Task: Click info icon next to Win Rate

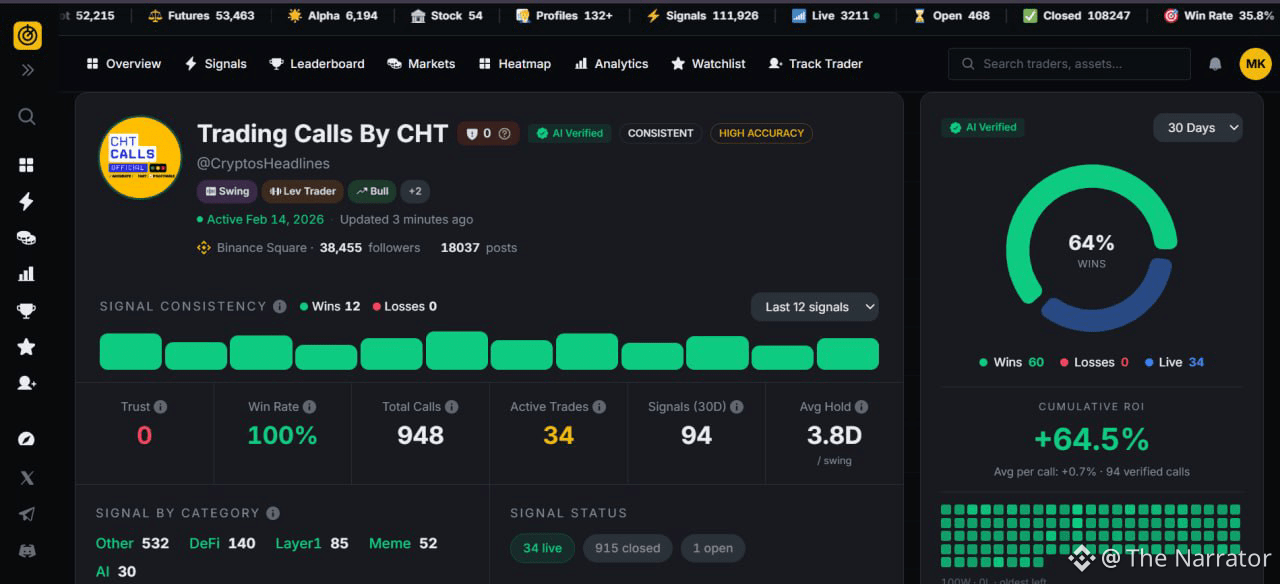Action: [310, 407]
